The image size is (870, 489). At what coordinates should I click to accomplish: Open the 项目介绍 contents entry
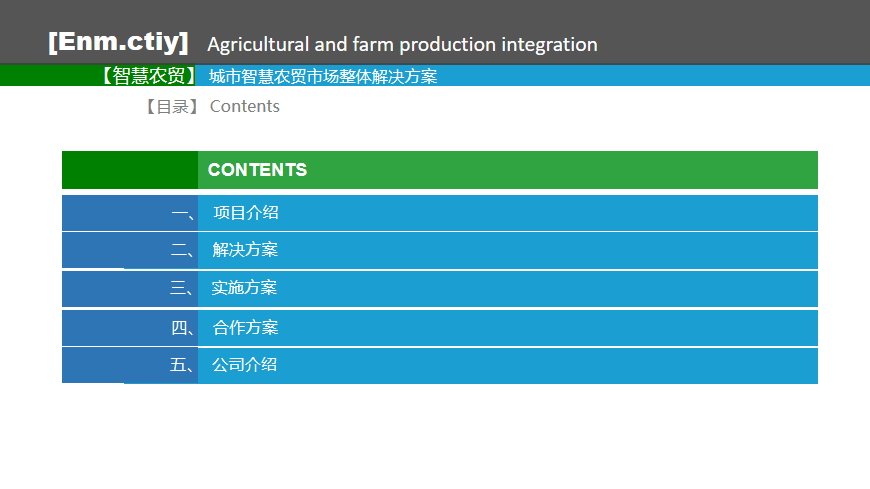pos(246,212)
